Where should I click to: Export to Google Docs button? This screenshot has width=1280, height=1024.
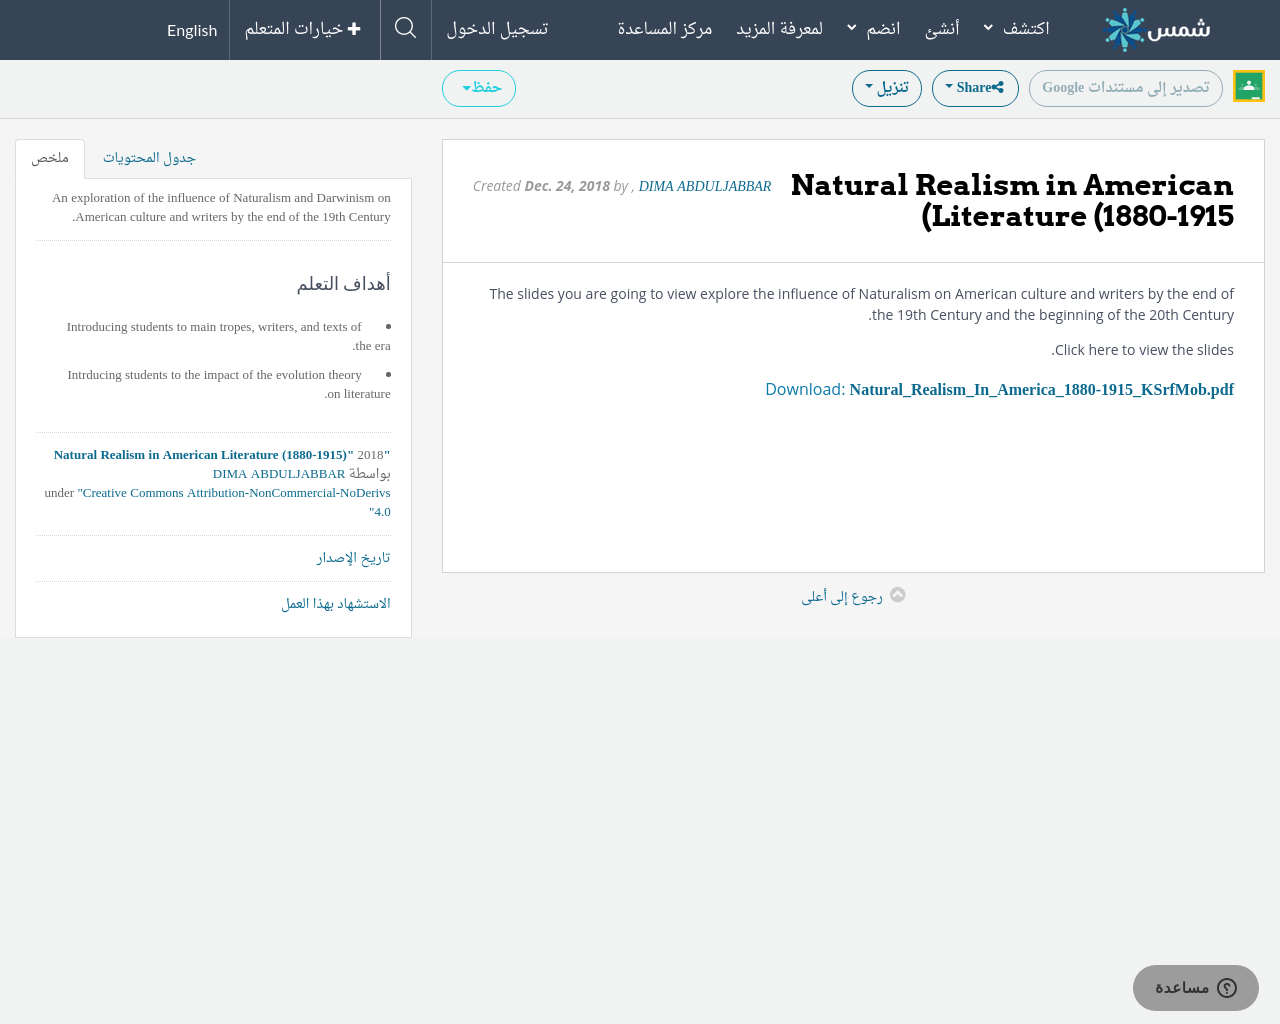coord(1125,88)
